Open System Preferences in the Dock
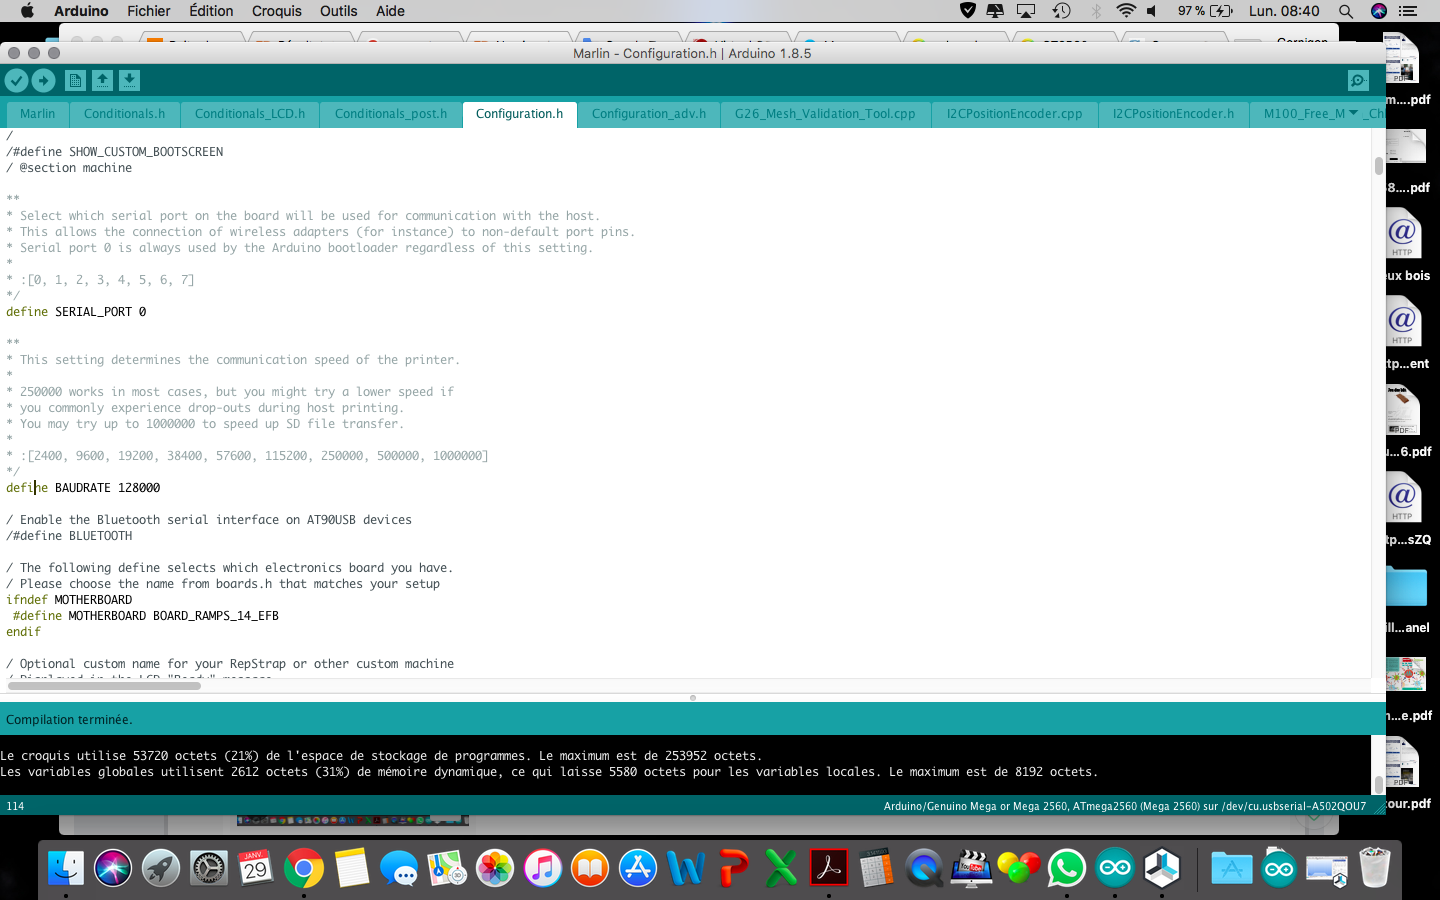 209,868
